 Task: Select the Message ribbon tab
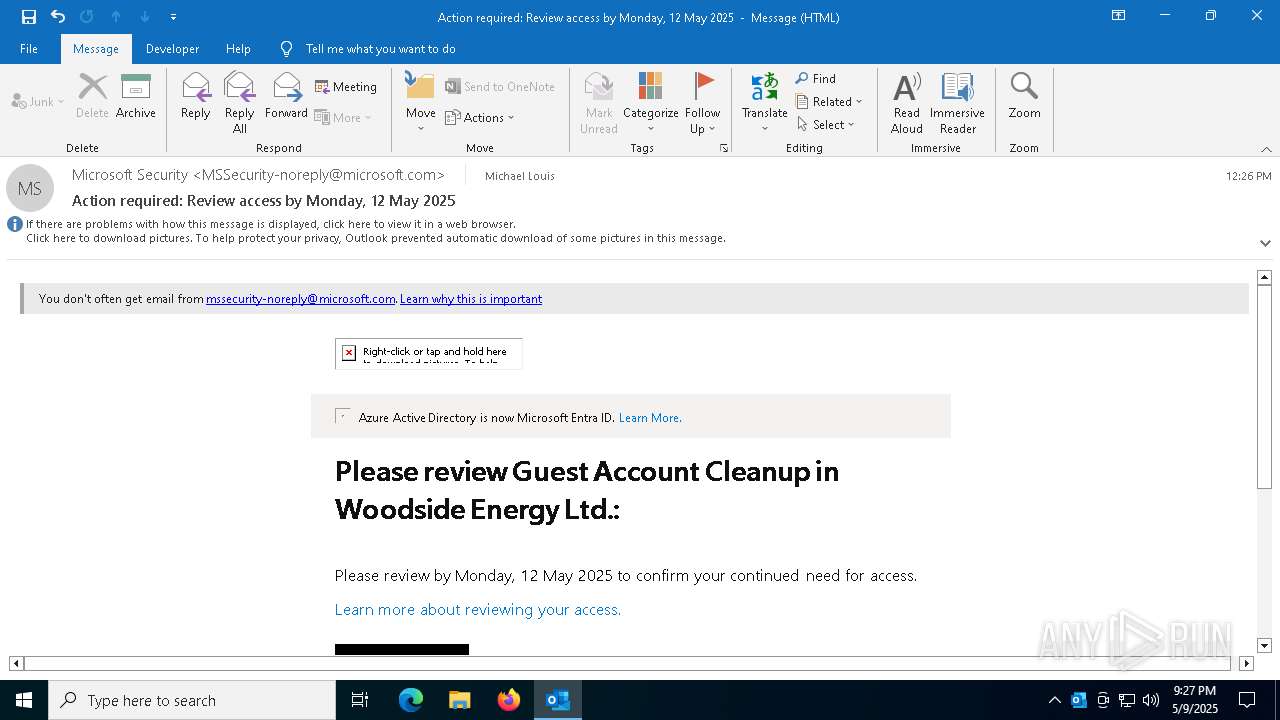[x=96, y=49]
